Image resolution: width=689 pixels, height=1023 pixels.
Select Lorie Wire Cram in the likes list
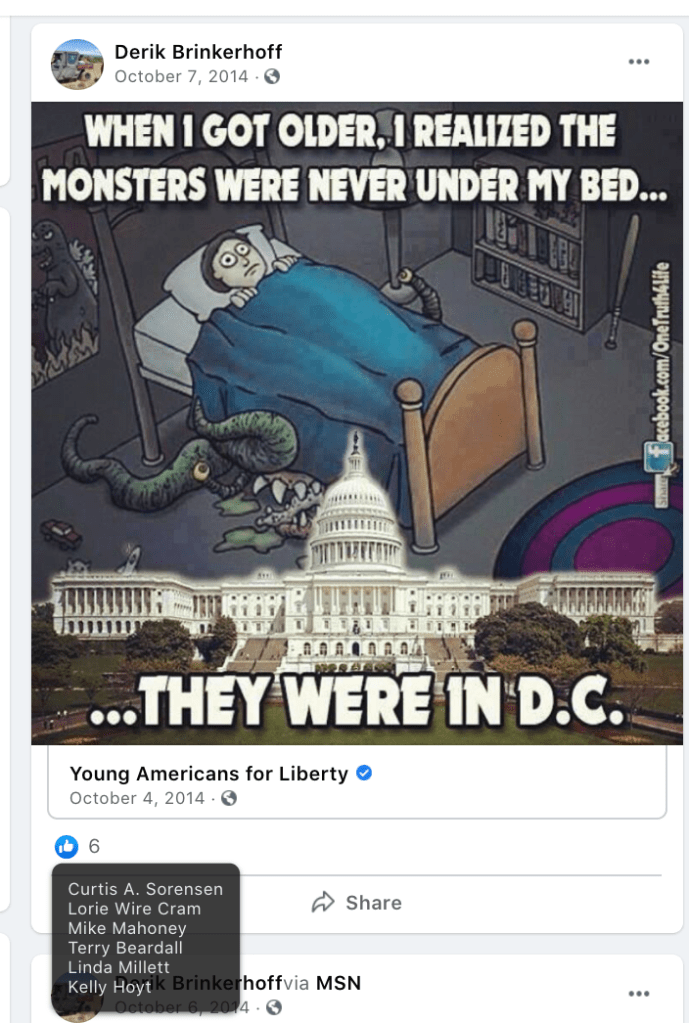point(134,908)
